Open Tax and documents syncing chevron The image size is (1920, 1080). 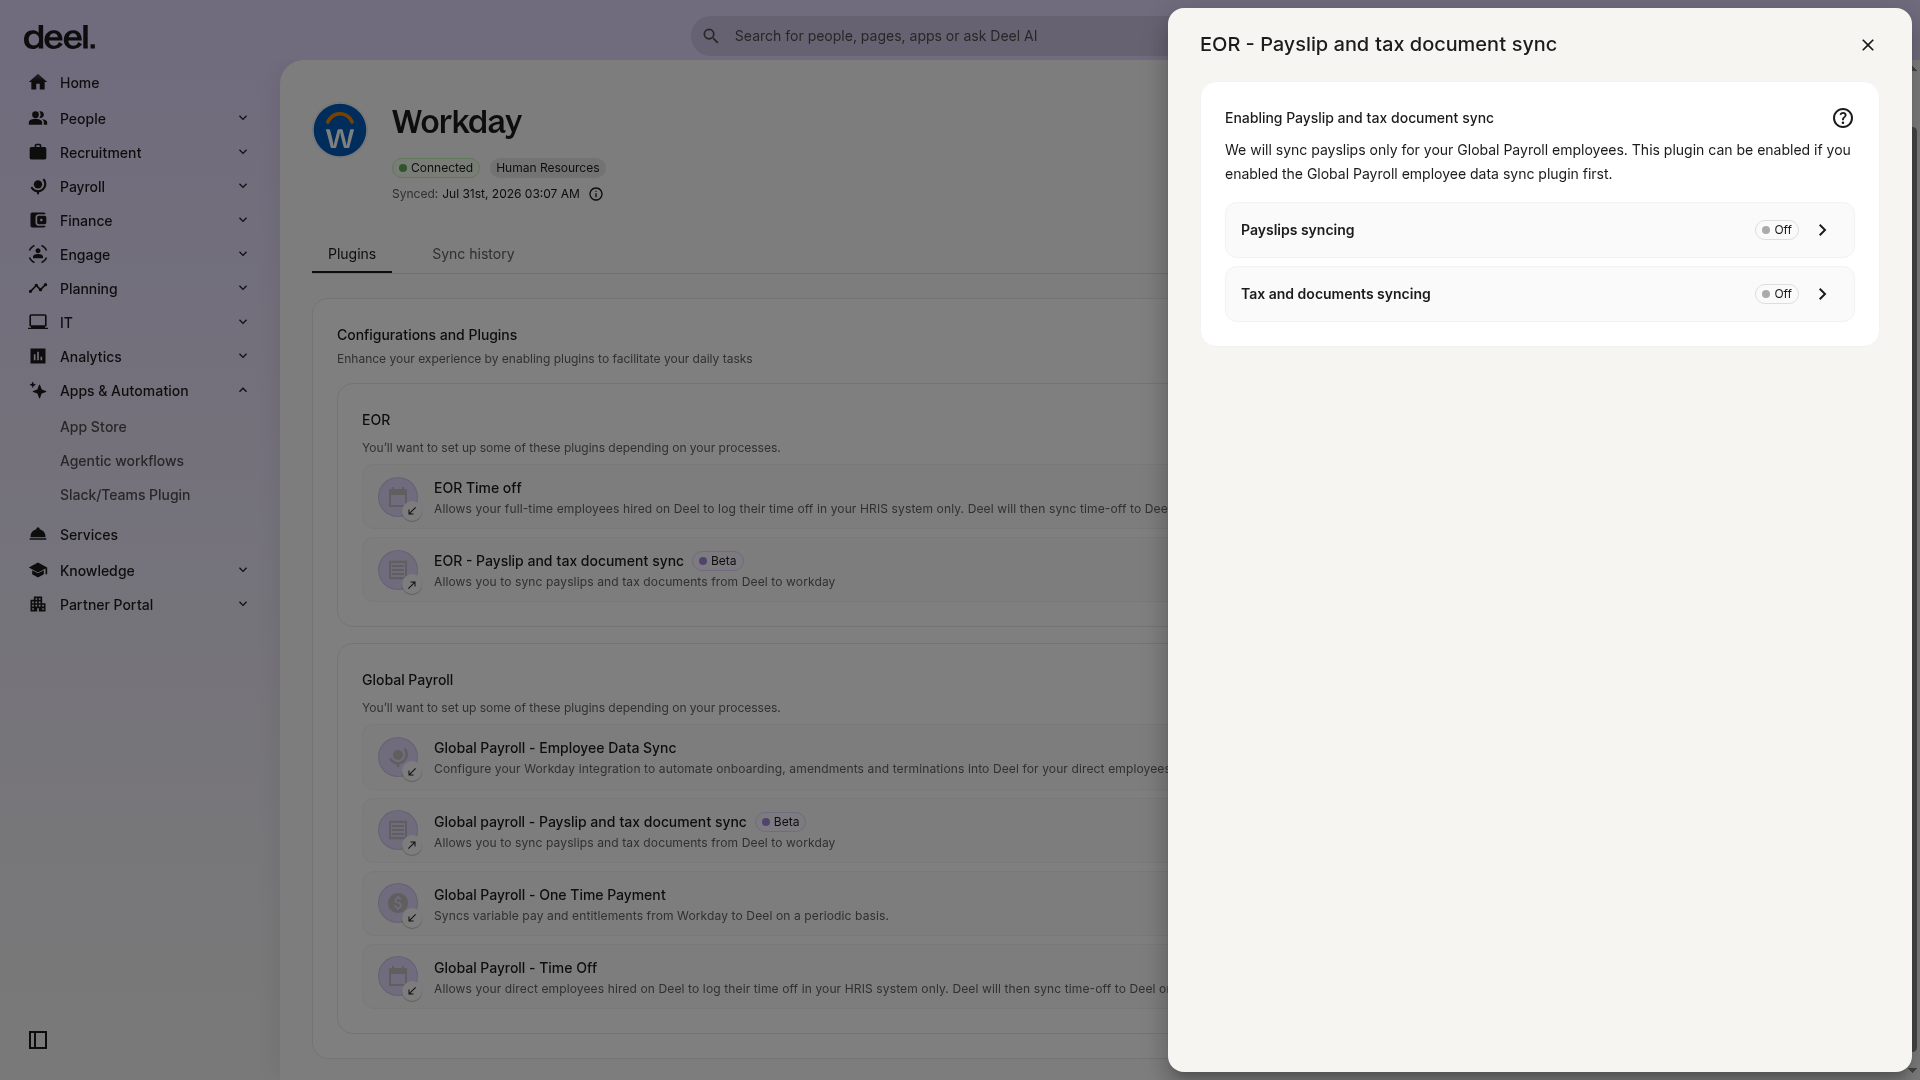1822,294
